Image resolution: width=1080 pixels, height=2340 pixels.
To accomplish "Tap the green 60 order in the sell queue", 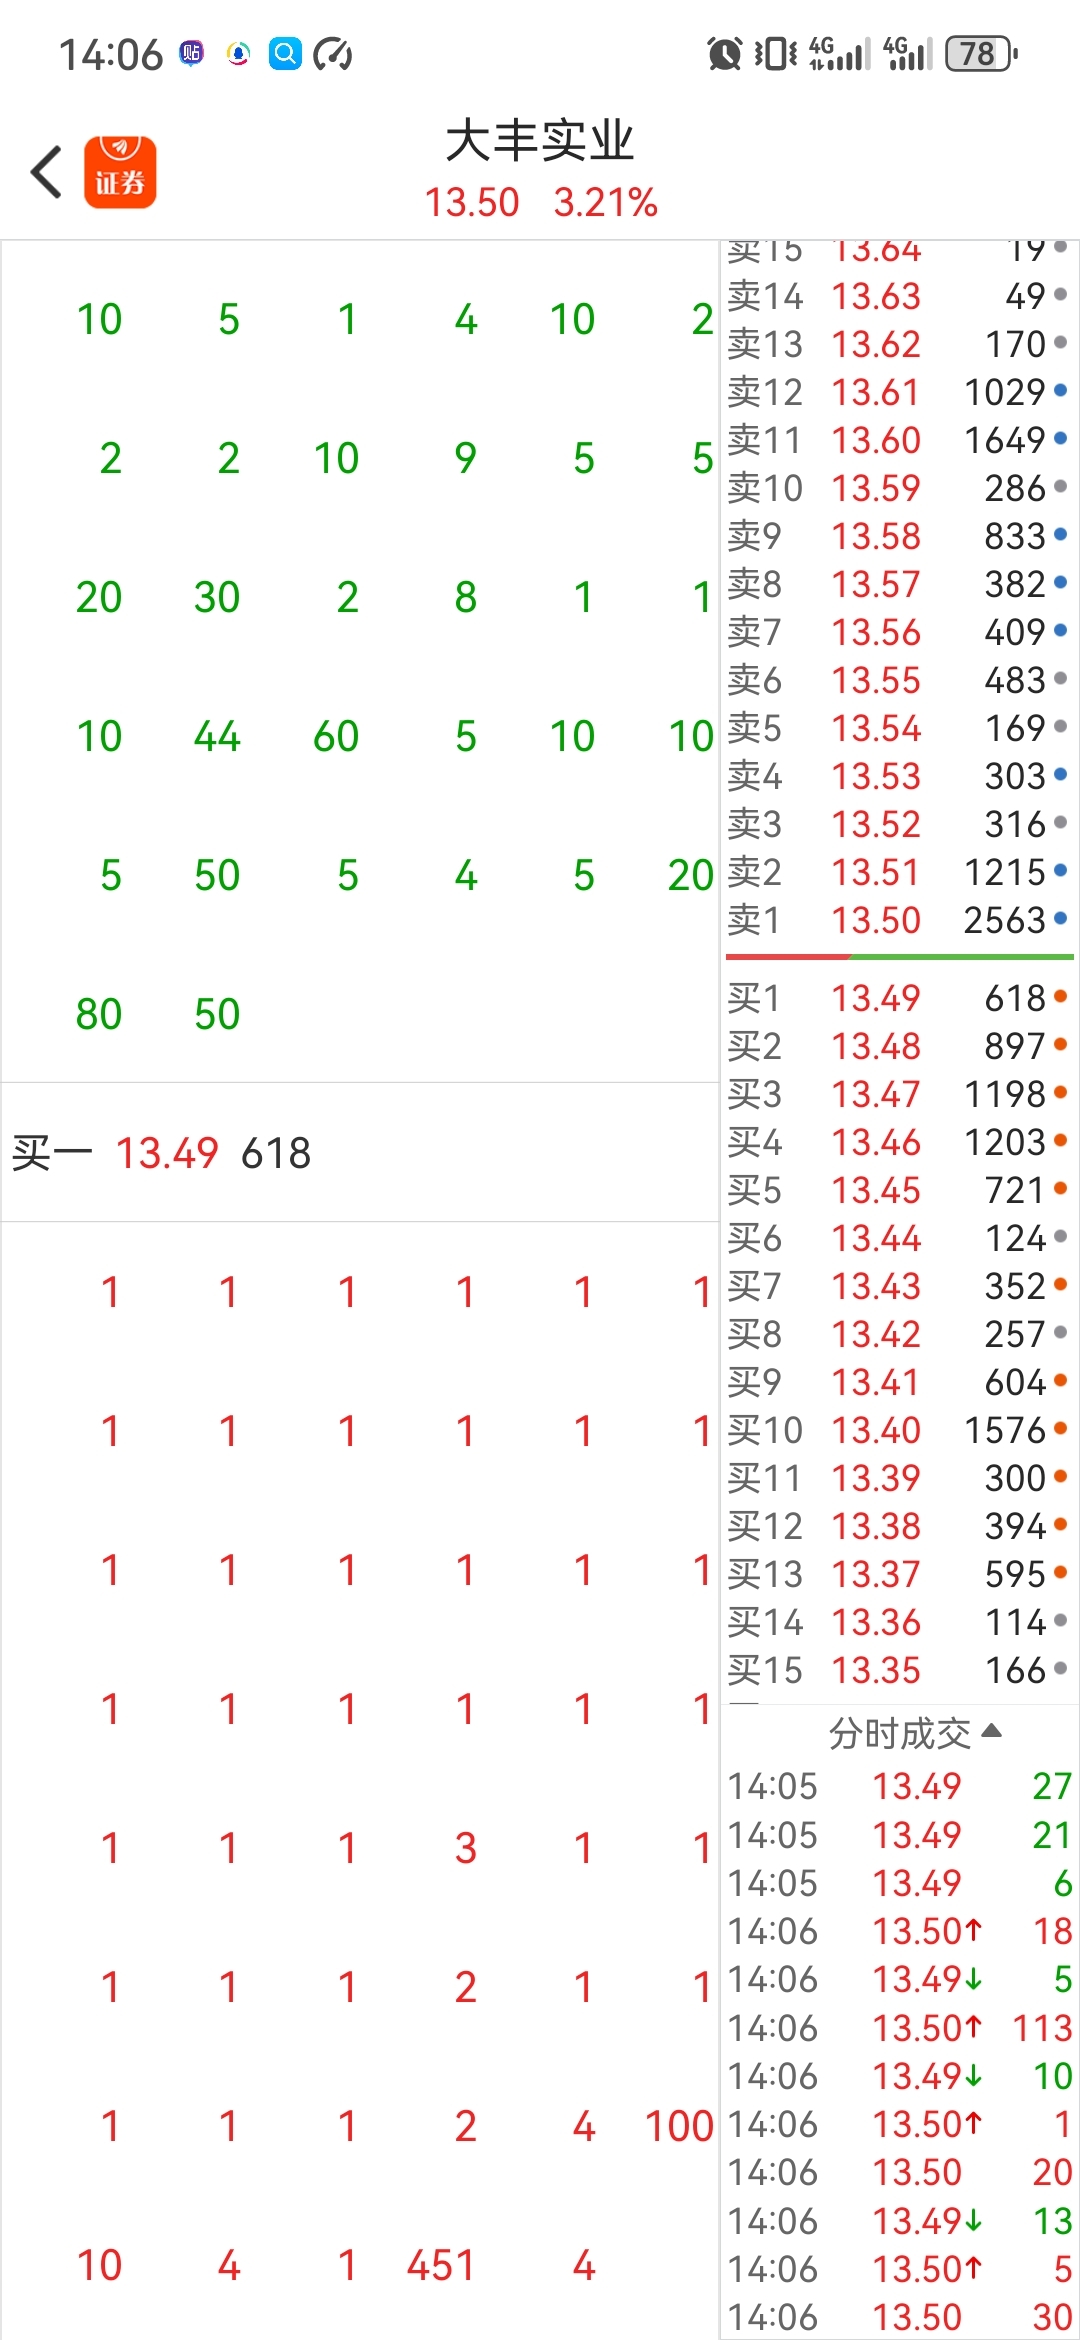I will click(336, 736).
